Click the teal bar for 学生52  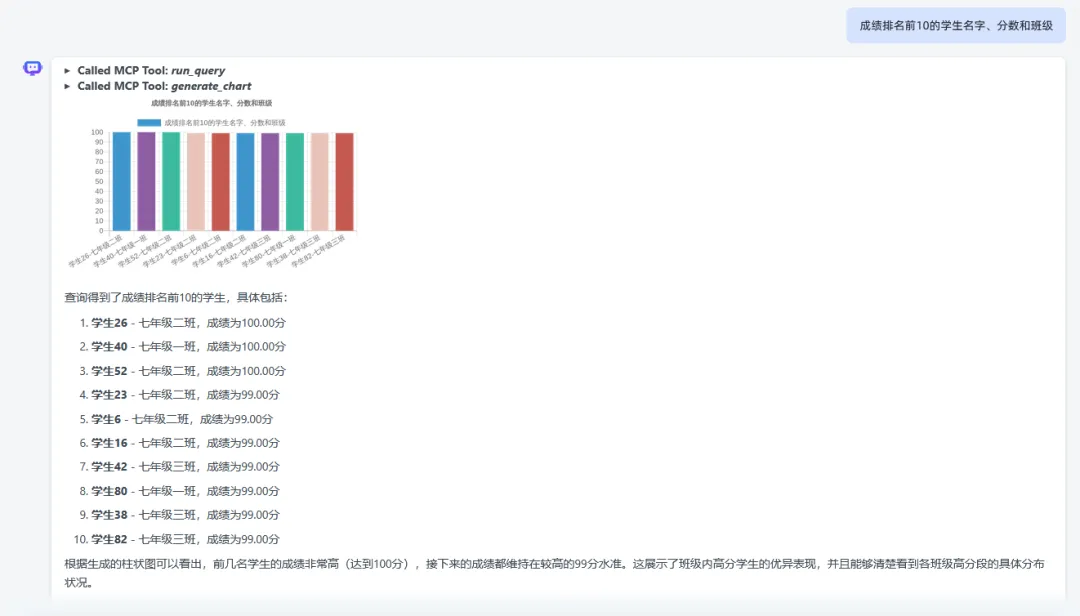(171, 181)
